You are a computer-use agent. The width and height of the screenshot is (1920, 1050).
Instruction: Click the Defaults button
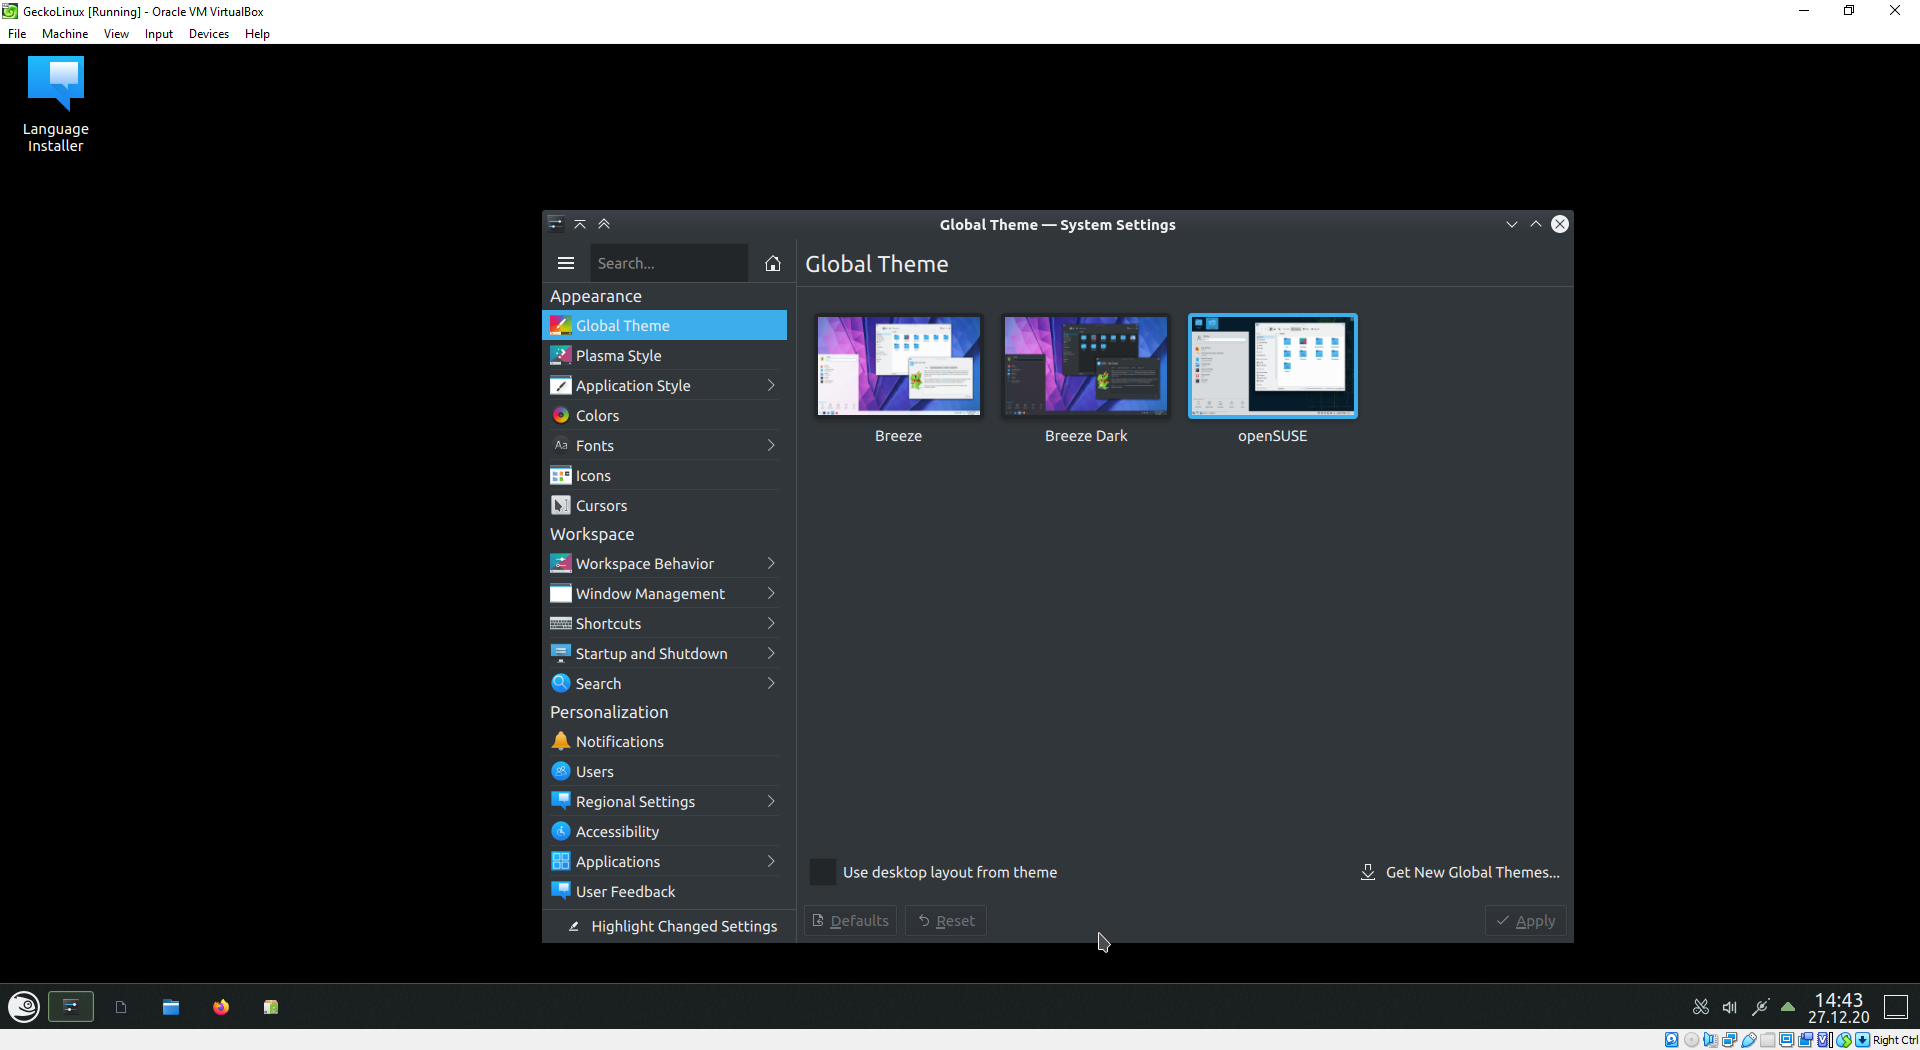[x=850, y=920]
